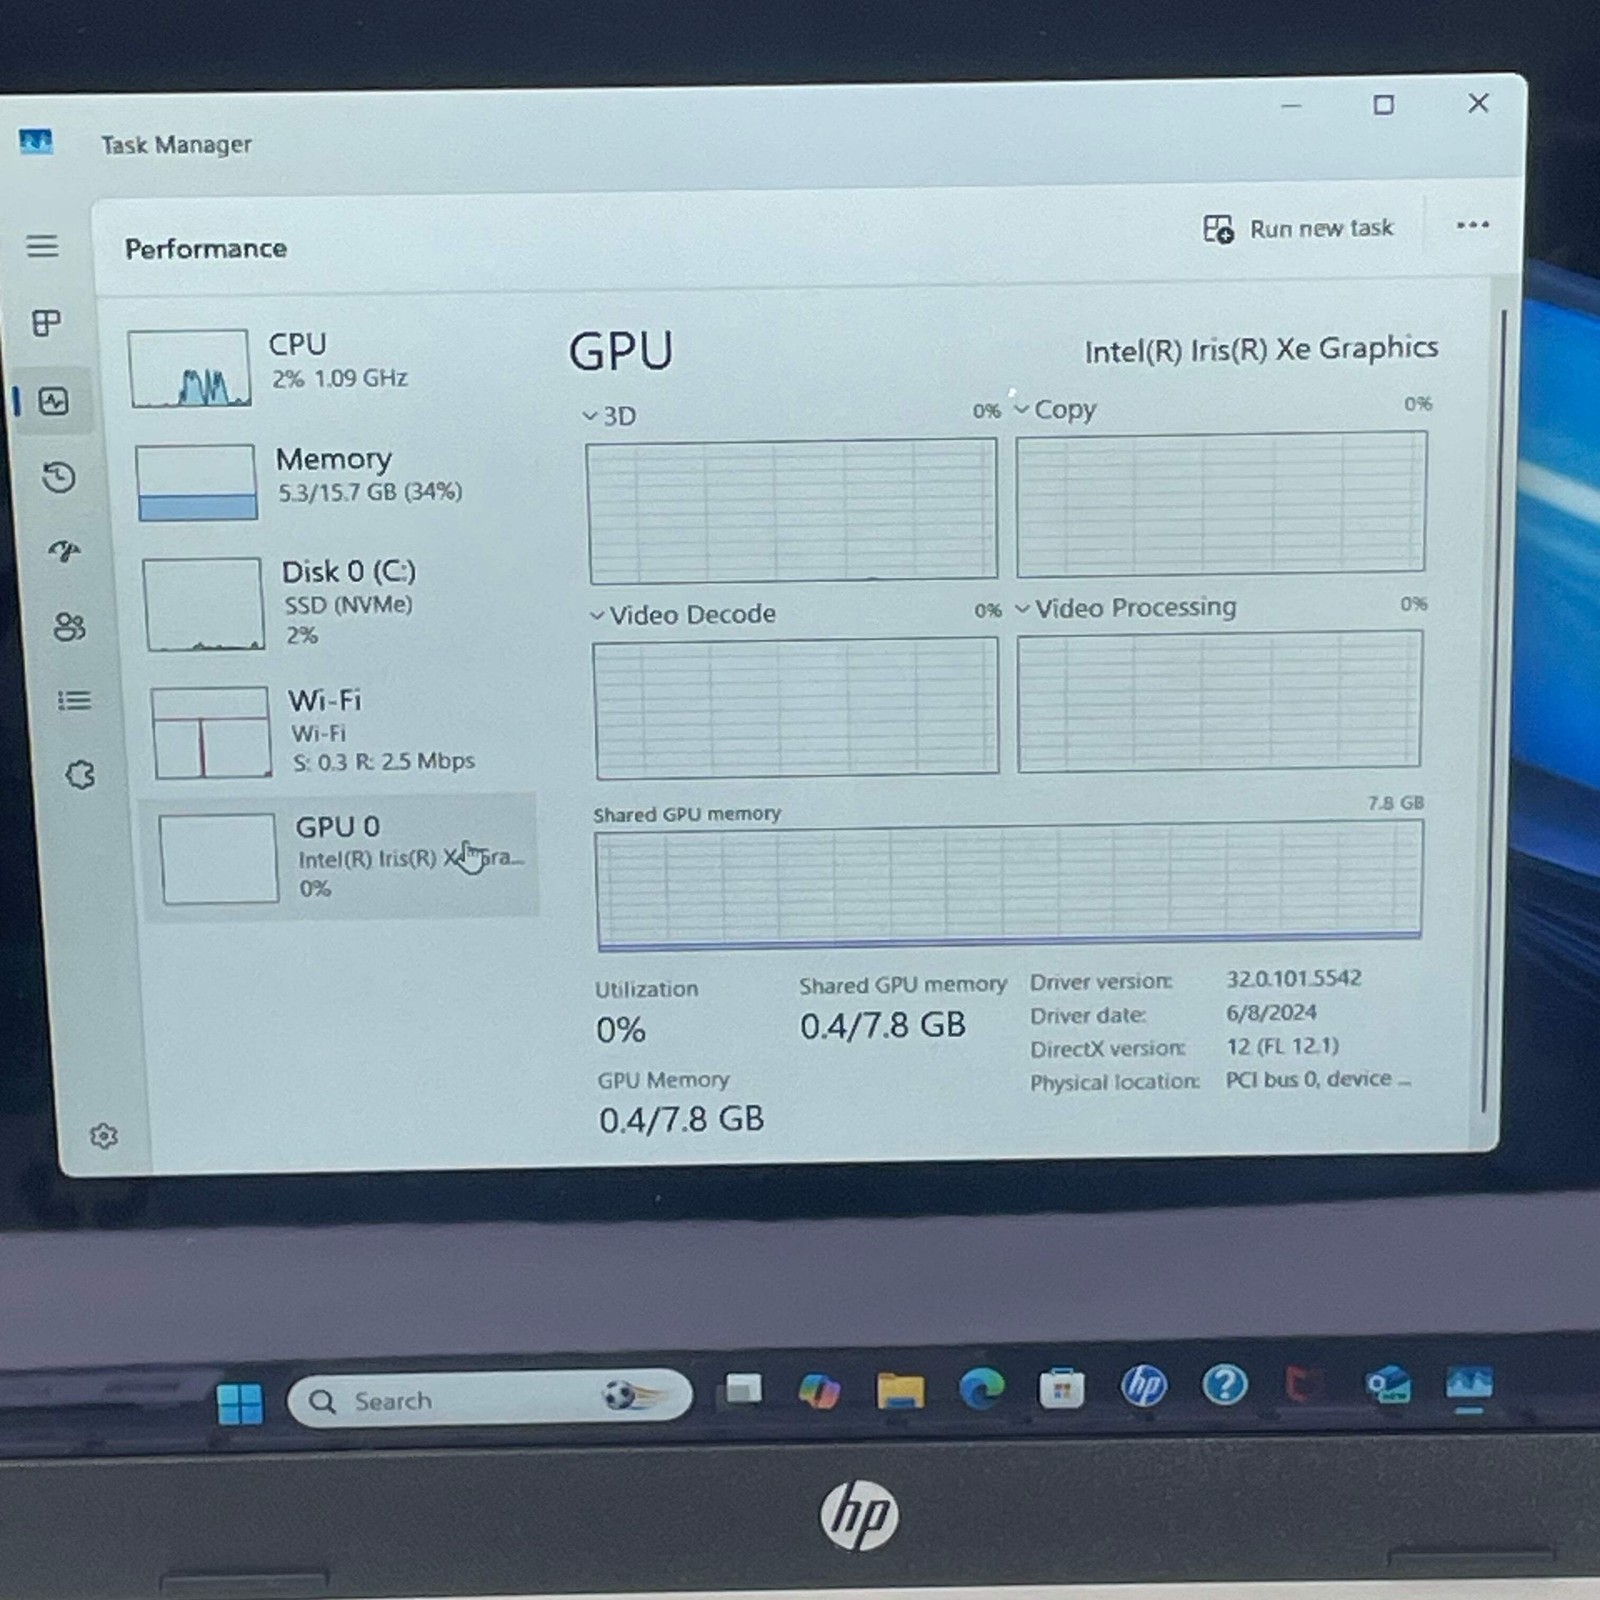Click the taskbar Search box
The width and height of the screenshot is (1600, 1600).
coord(489,1398)
